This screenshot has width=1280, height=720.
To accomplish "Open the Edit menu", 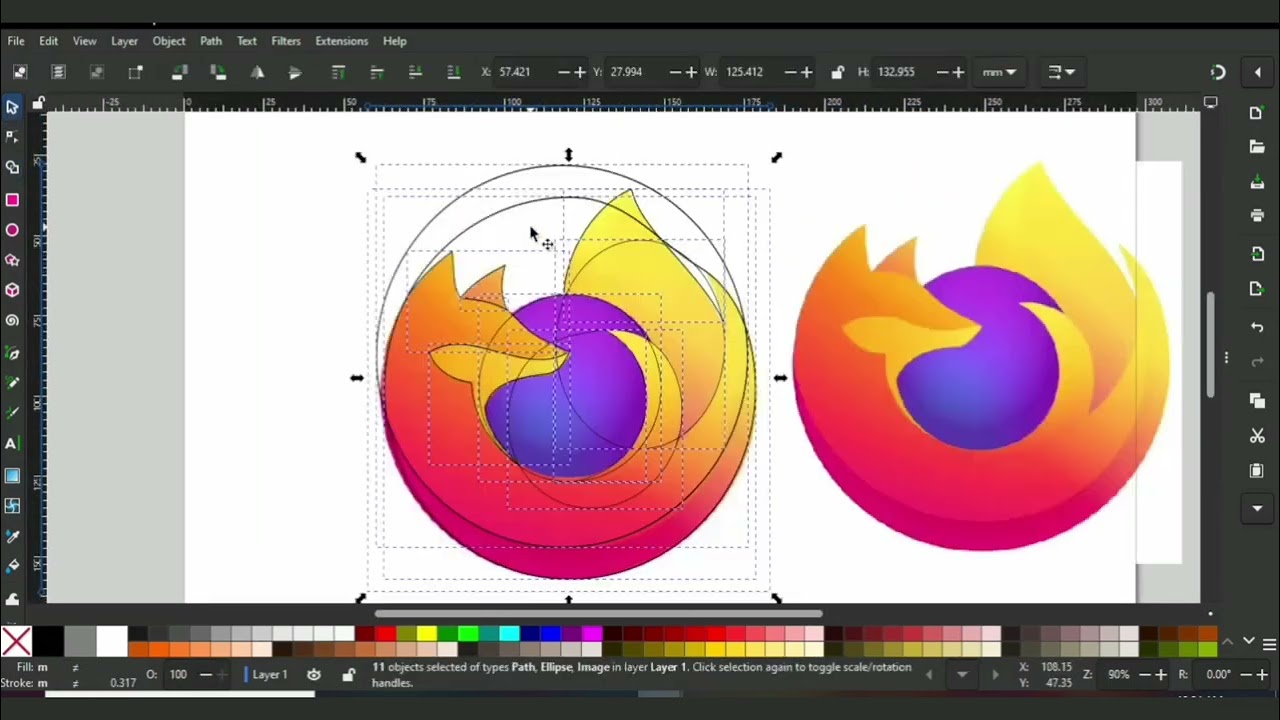I will point(48,41).
